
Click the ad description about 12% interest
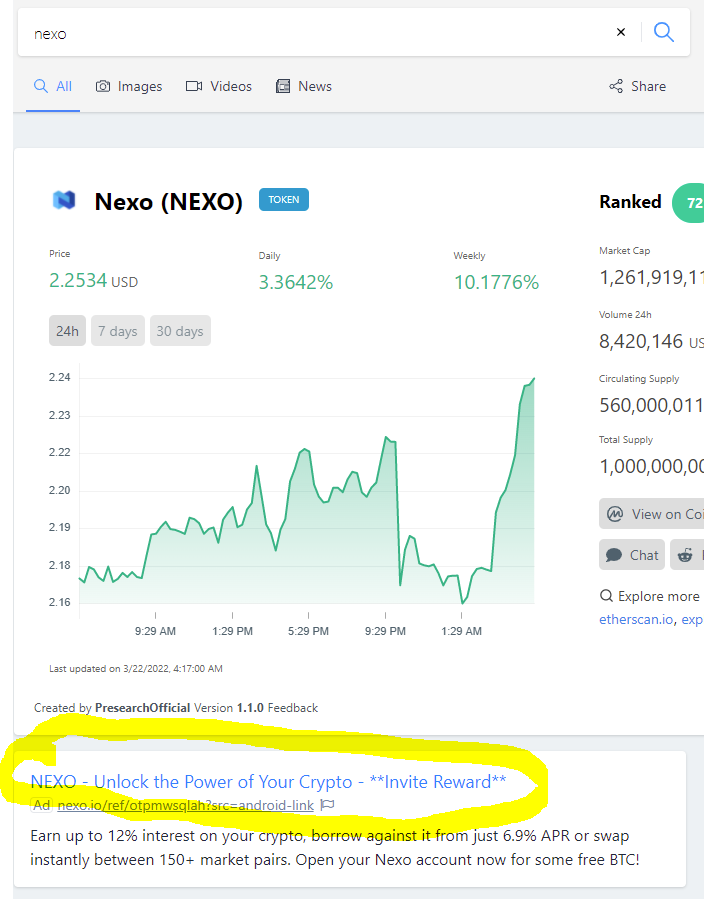click(335, 848)
